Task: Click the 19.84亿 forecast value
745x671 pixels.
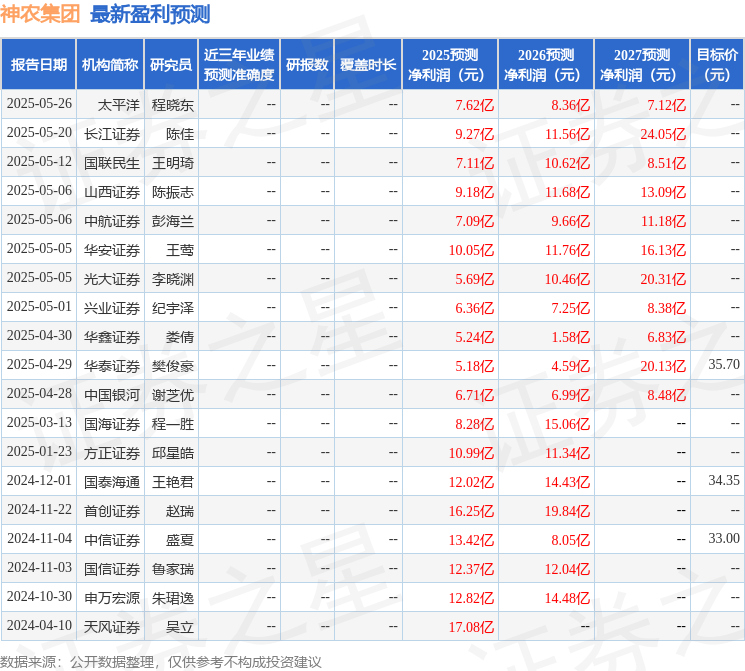Action: (x=567, y=511)
